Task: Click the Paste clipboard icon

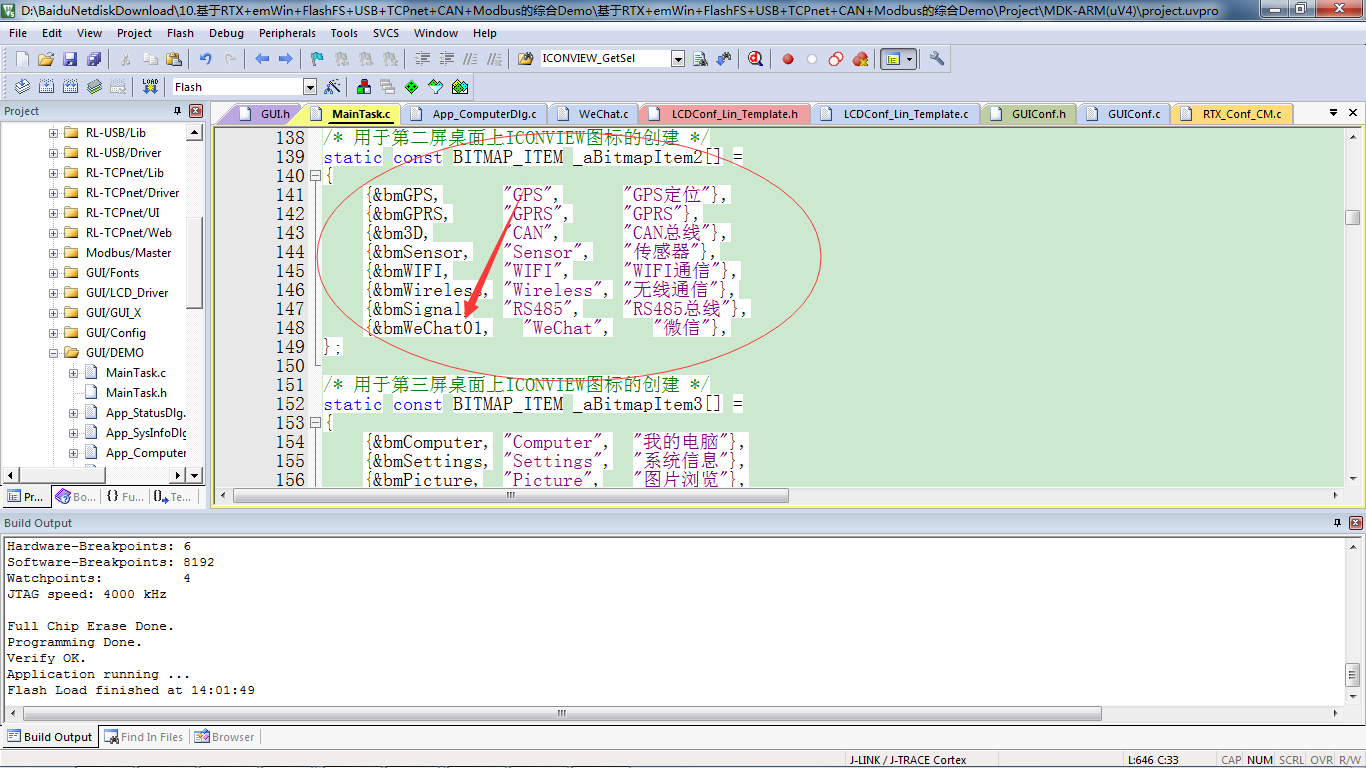Action: 173,59
